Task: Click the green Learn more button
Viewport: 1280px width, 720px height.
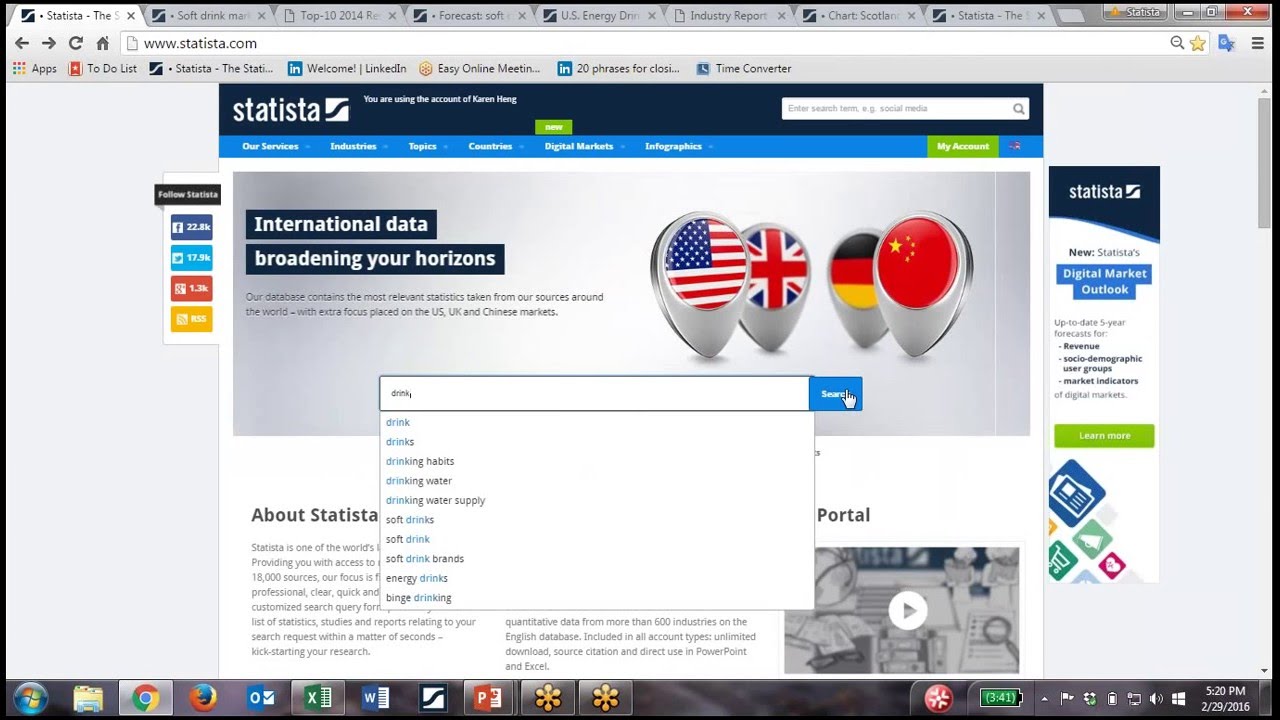Action: point(1104,436)
